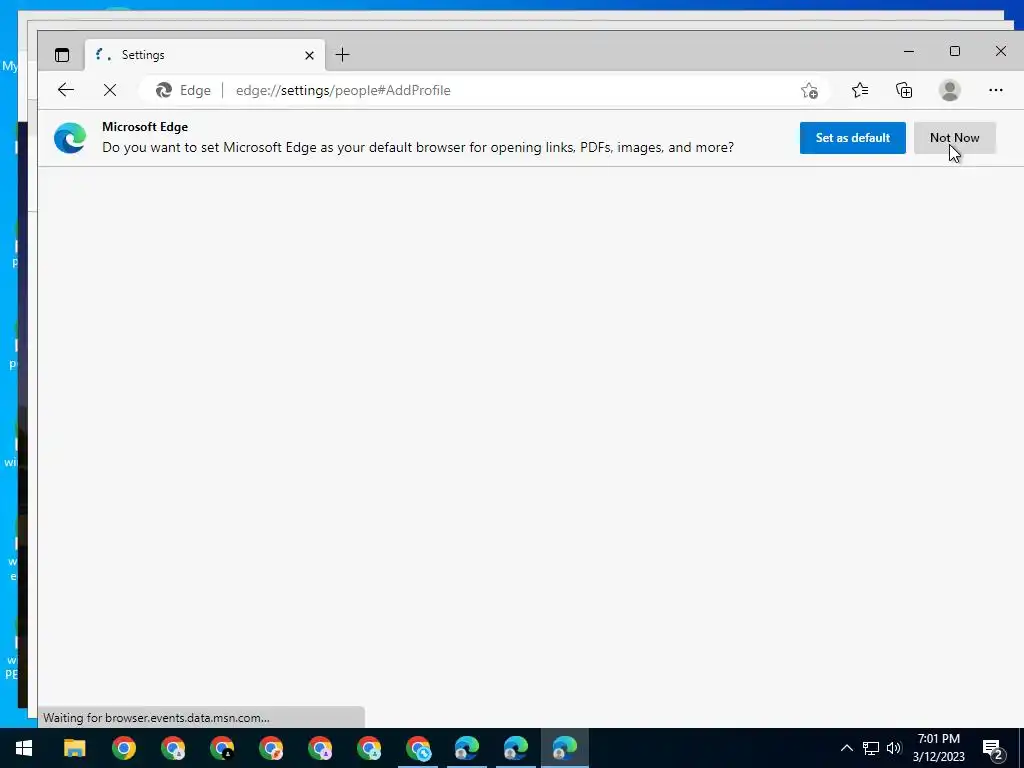Stop loading the page
Viewport: 1024px width, 768px height.
tap(110, 90)
